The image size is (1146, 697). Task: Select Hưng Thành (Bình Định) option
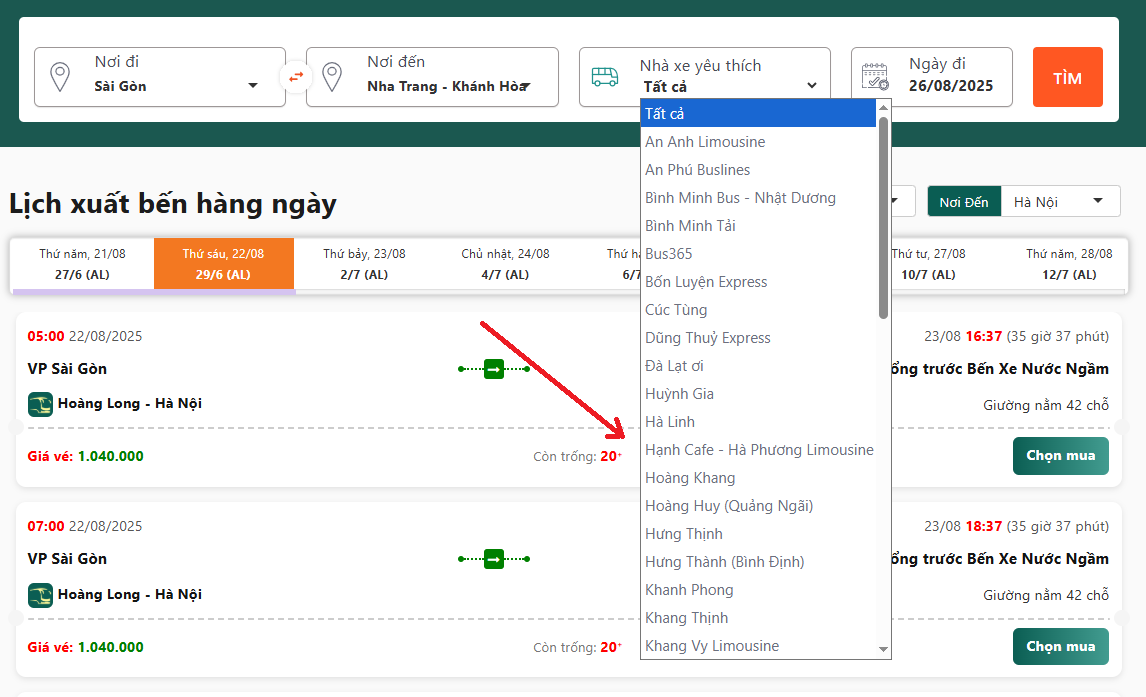click(x=758, y=562)
